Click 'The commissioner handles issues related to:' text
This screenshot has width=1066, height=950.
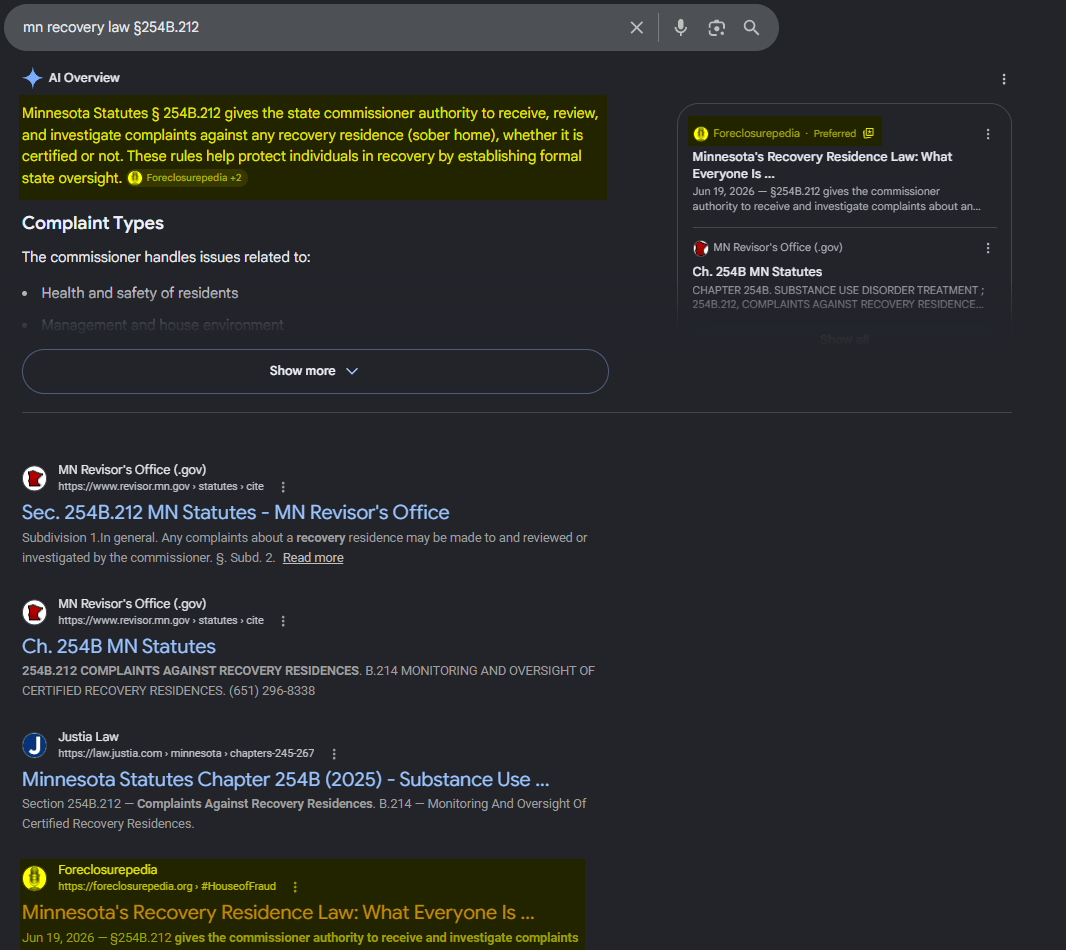[166, 257]
